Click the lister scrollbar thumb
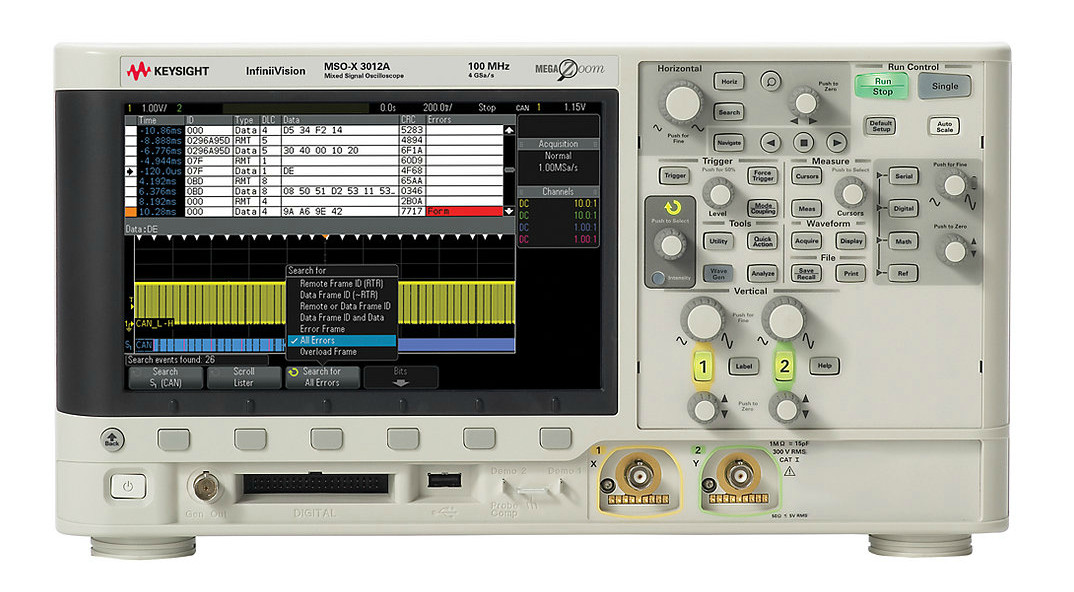This screenshot has width=1074, height=592. pyautogui.click(x=509, y=169)
